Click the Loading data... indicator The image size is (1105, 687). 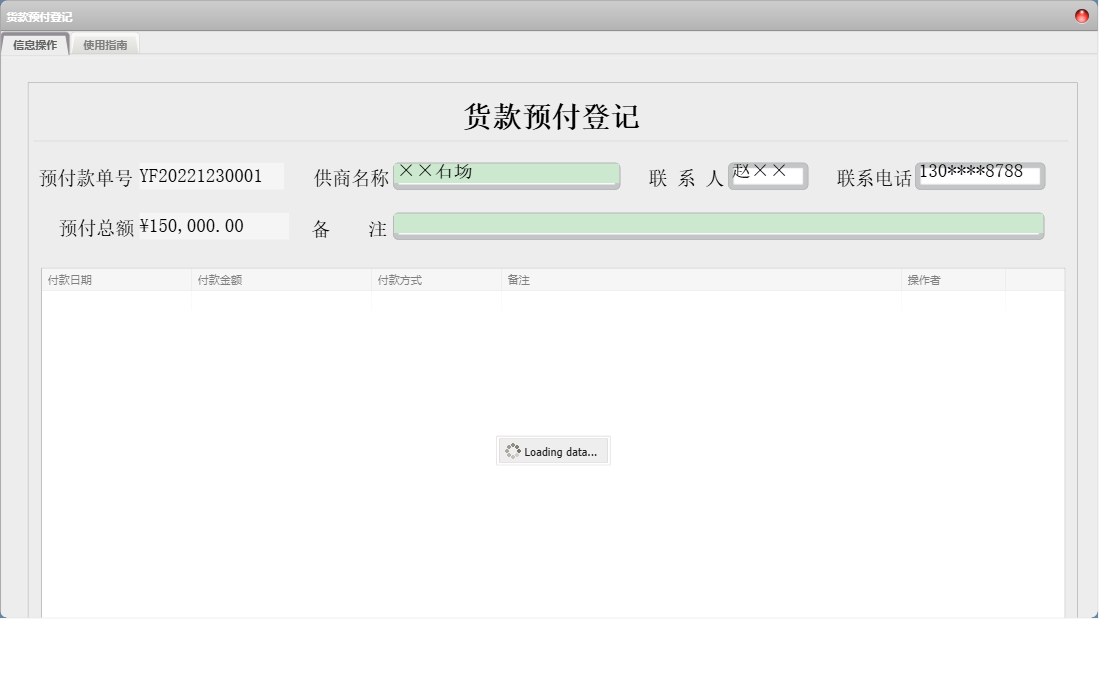pos(553,451)
